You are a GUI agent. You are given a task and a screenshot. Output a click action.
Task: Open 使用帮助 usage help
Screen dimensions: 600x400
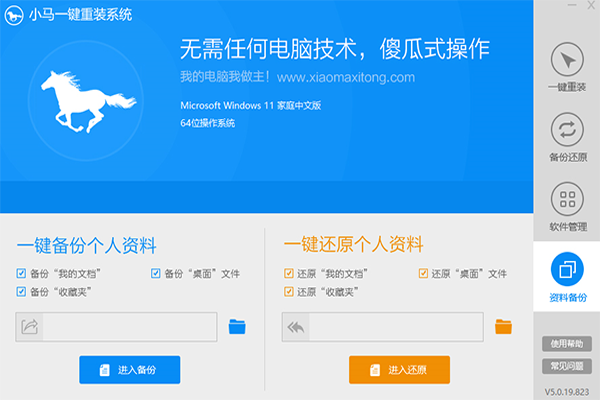tap(568, 344)
